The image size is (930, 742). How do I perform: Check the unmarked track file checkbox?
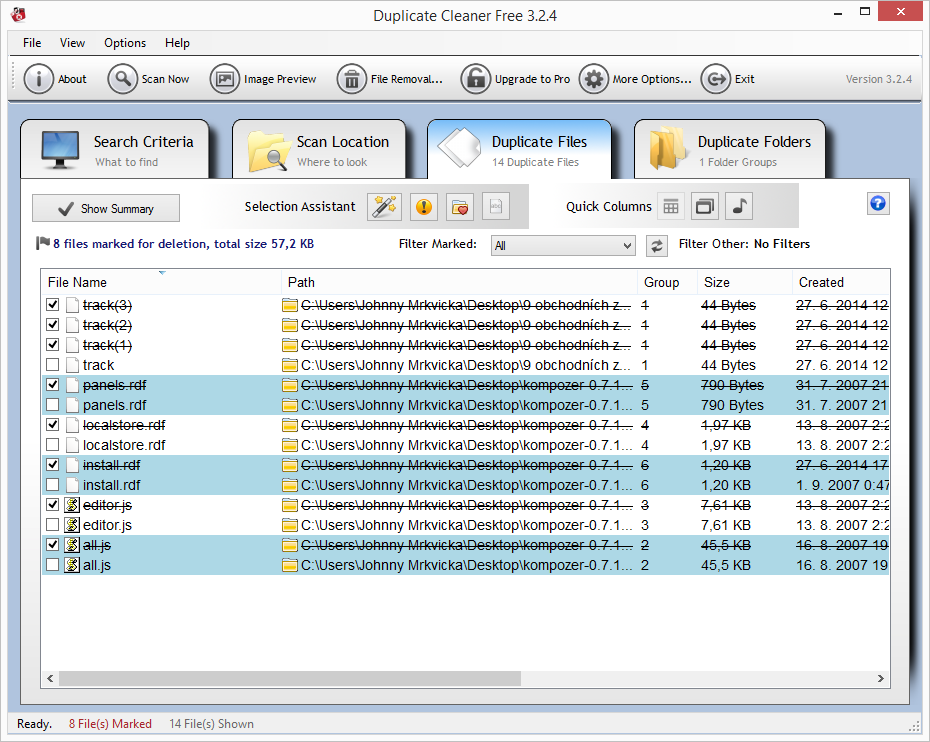coord(52,365)
